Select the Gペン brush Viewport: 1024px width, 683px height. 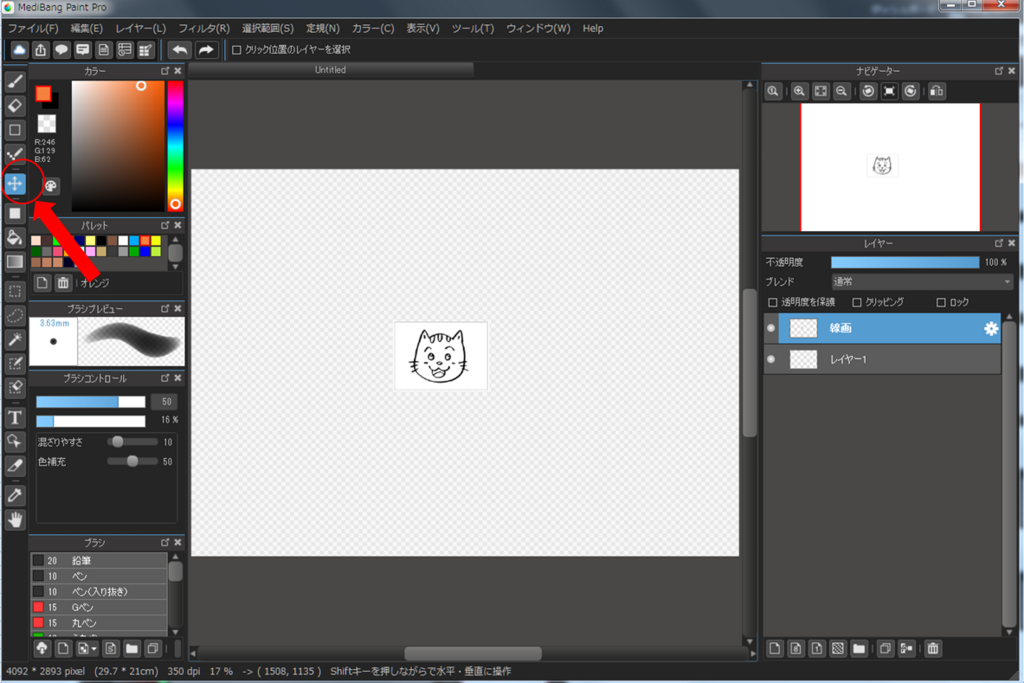click(99, 607)
